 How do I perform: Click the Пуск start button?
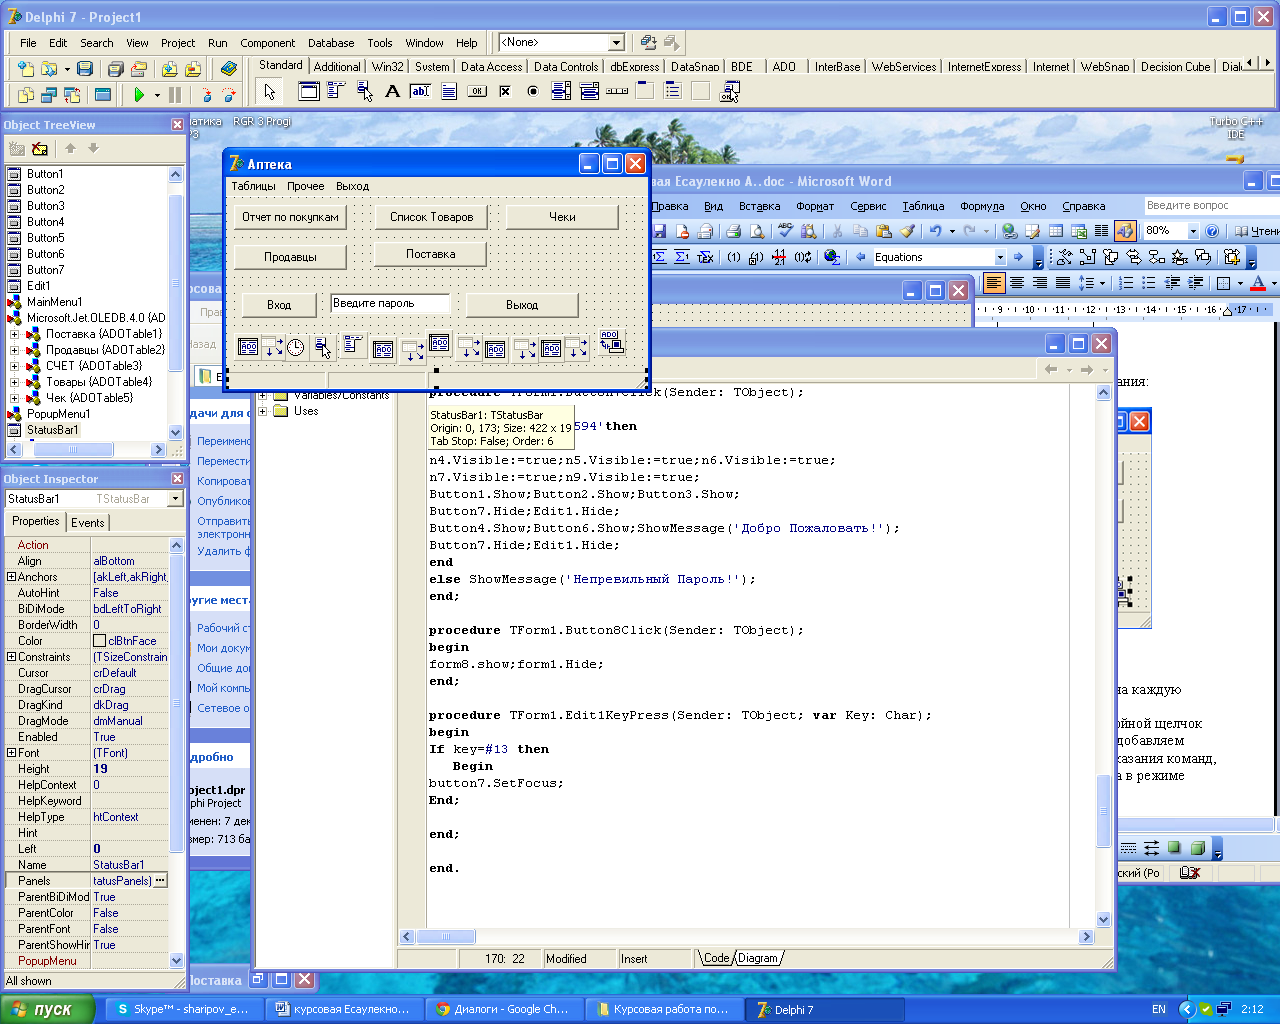47,1009
